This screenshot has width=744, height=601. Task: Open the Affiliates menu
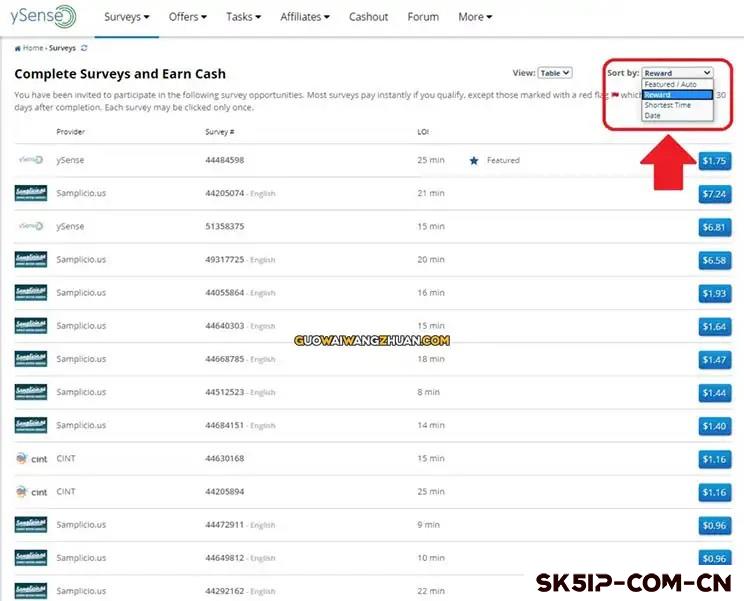pyautogui.click(x=305, y=17)
